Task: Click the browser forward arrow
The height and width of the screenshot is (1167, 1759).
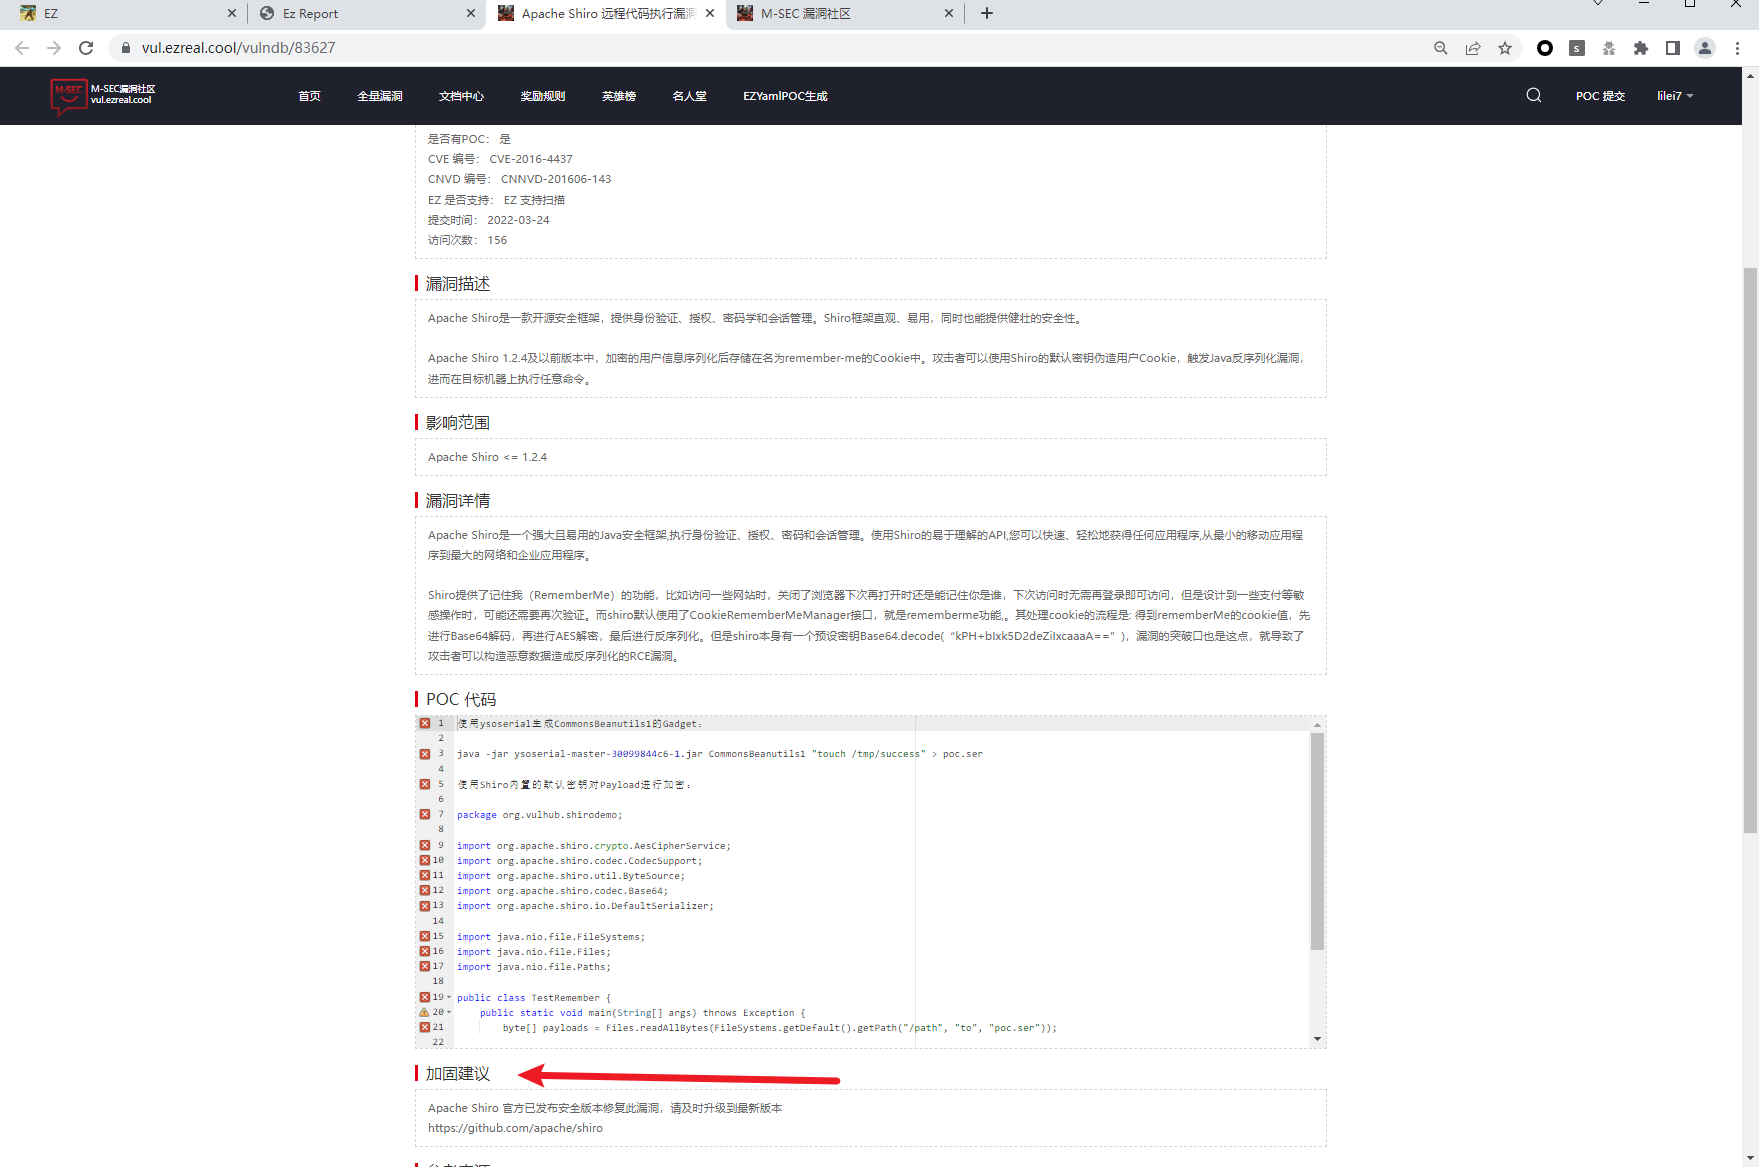Action: click(54, 48)
